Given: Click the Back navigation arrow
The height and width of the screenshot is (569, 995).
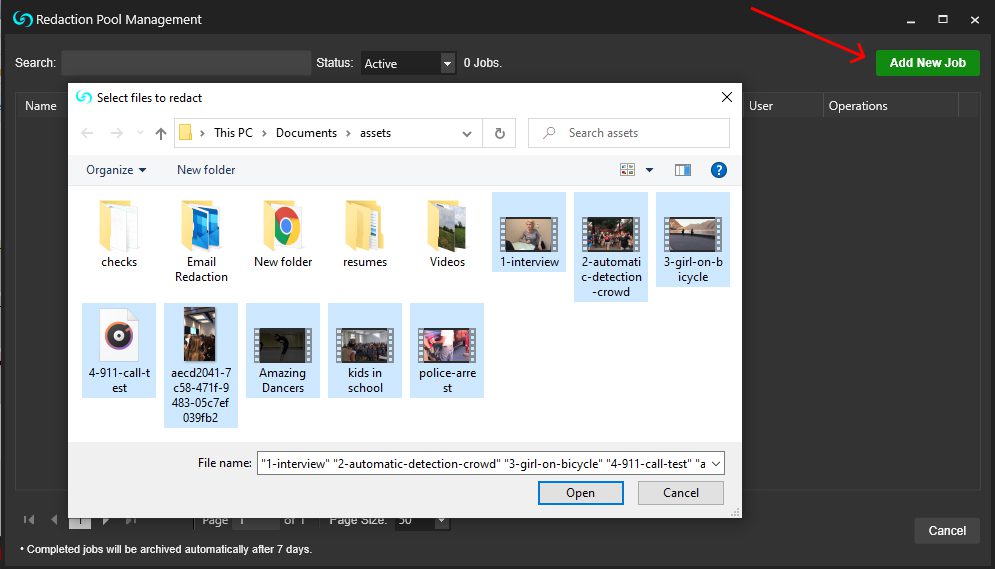Looking at the screenshot, I should pyautogui.click(x=88, y=133).
